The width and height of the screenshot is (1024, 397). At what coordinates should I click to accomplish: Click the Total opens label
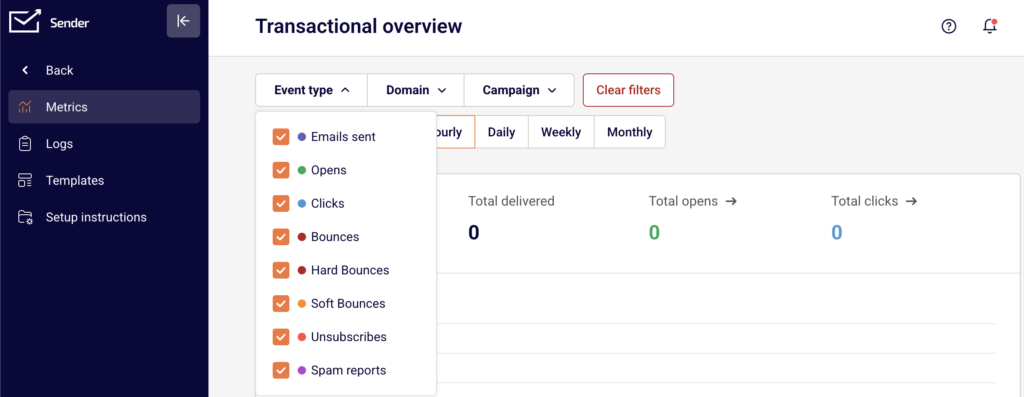[683, 201]
